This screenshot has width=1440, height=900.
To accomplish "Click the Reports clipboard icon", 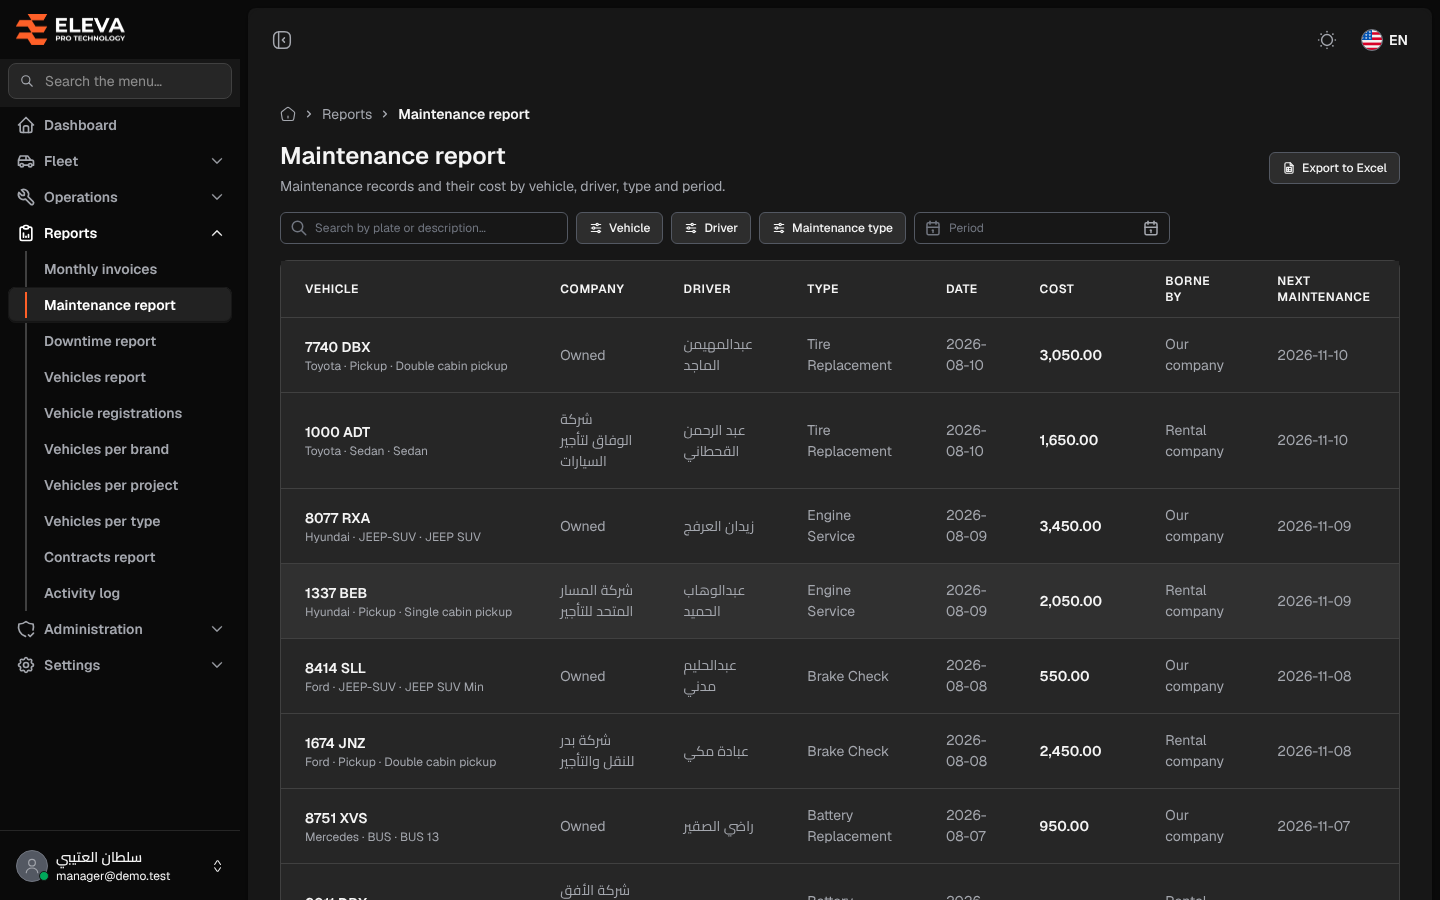I will pos(26,233).
